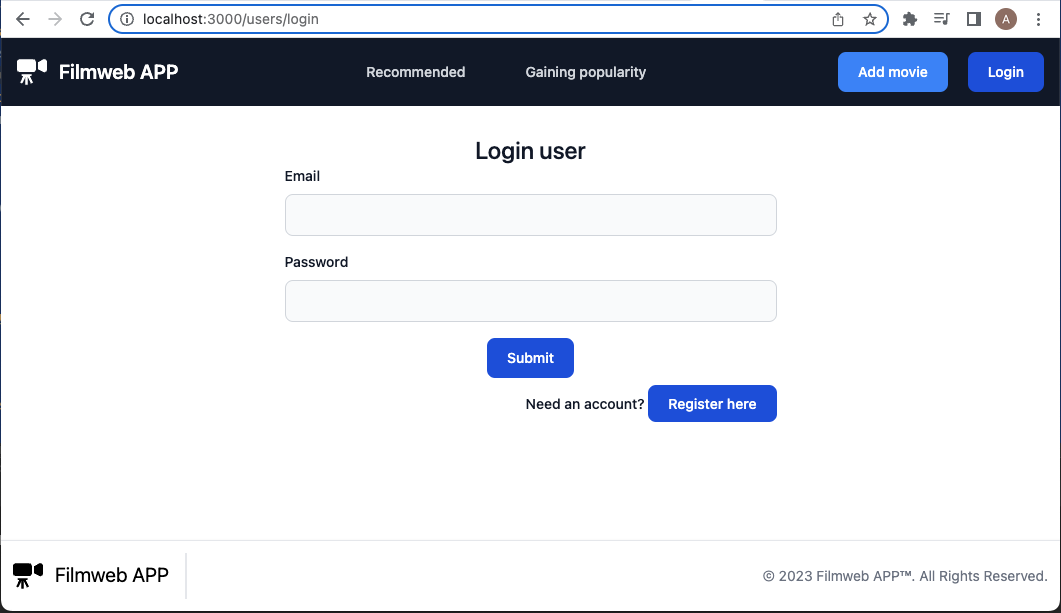Click the Login button in header
The height and width of the screenshot is (613, 1061).
pyautogui.click(x=1006, y=72)
